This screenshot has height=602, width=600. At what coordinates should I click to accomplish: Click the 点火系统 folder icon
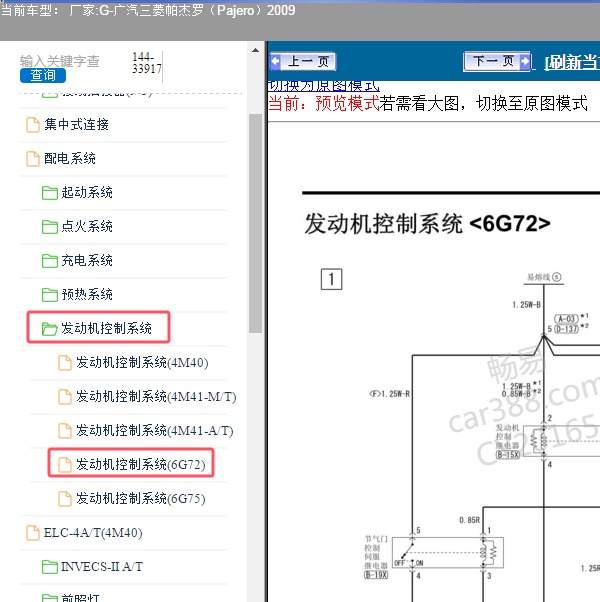(50, 227)
